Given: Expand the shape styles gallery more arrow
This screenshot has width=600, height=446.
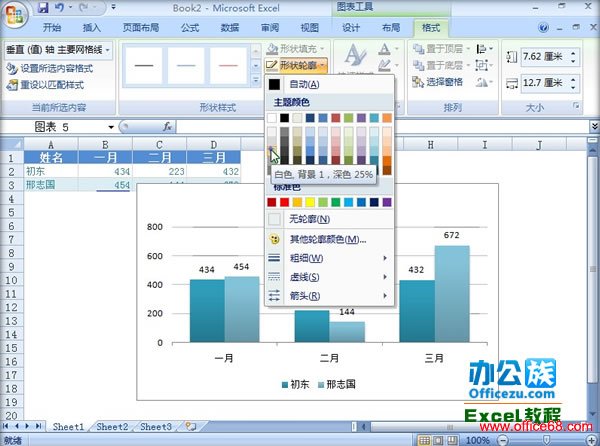Looking at the screenshot, I should pos(256,80).
